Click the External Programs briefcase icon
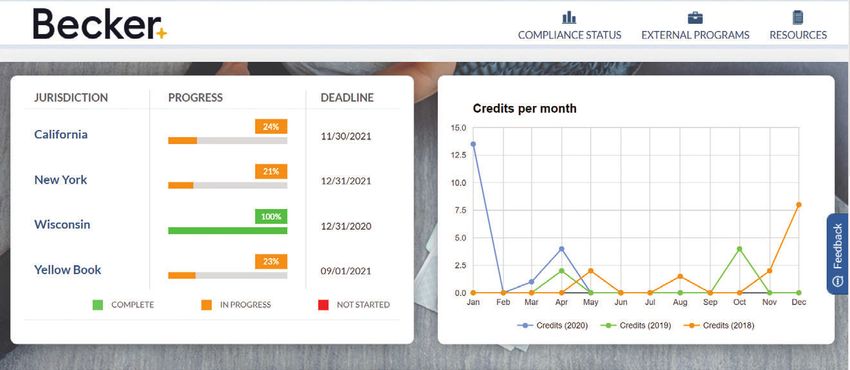The width and height of the screenshot is (850, 370). [x=695, y=17]
